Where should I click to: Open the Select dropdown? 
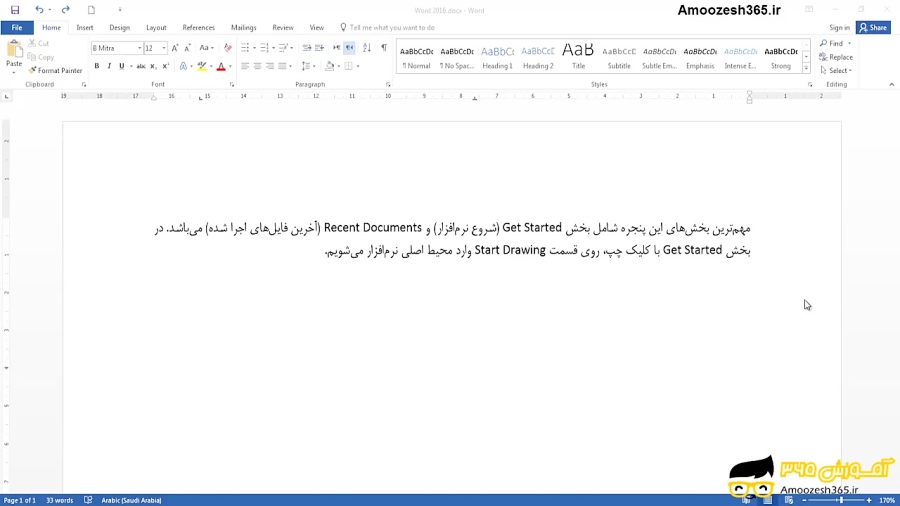click(x=836, y=71)
